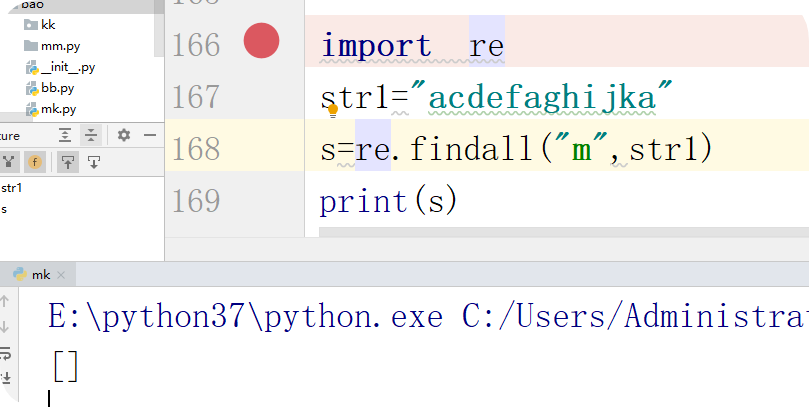Viewport: 809px width, 407px height.
Task: Open Structure panel settings gear
Action: click(124, 135)
